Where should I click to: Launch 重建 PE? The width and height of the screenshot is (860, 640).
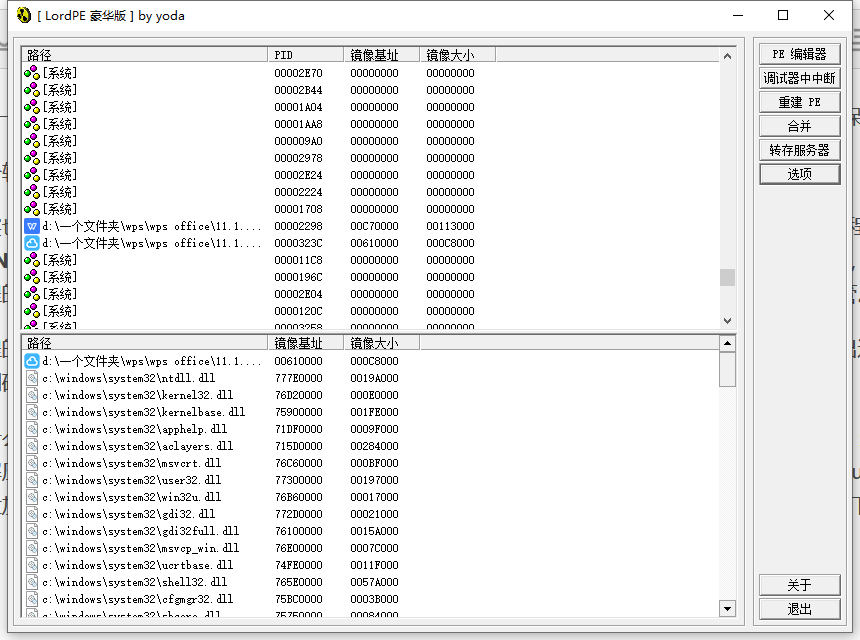[799, 101]
